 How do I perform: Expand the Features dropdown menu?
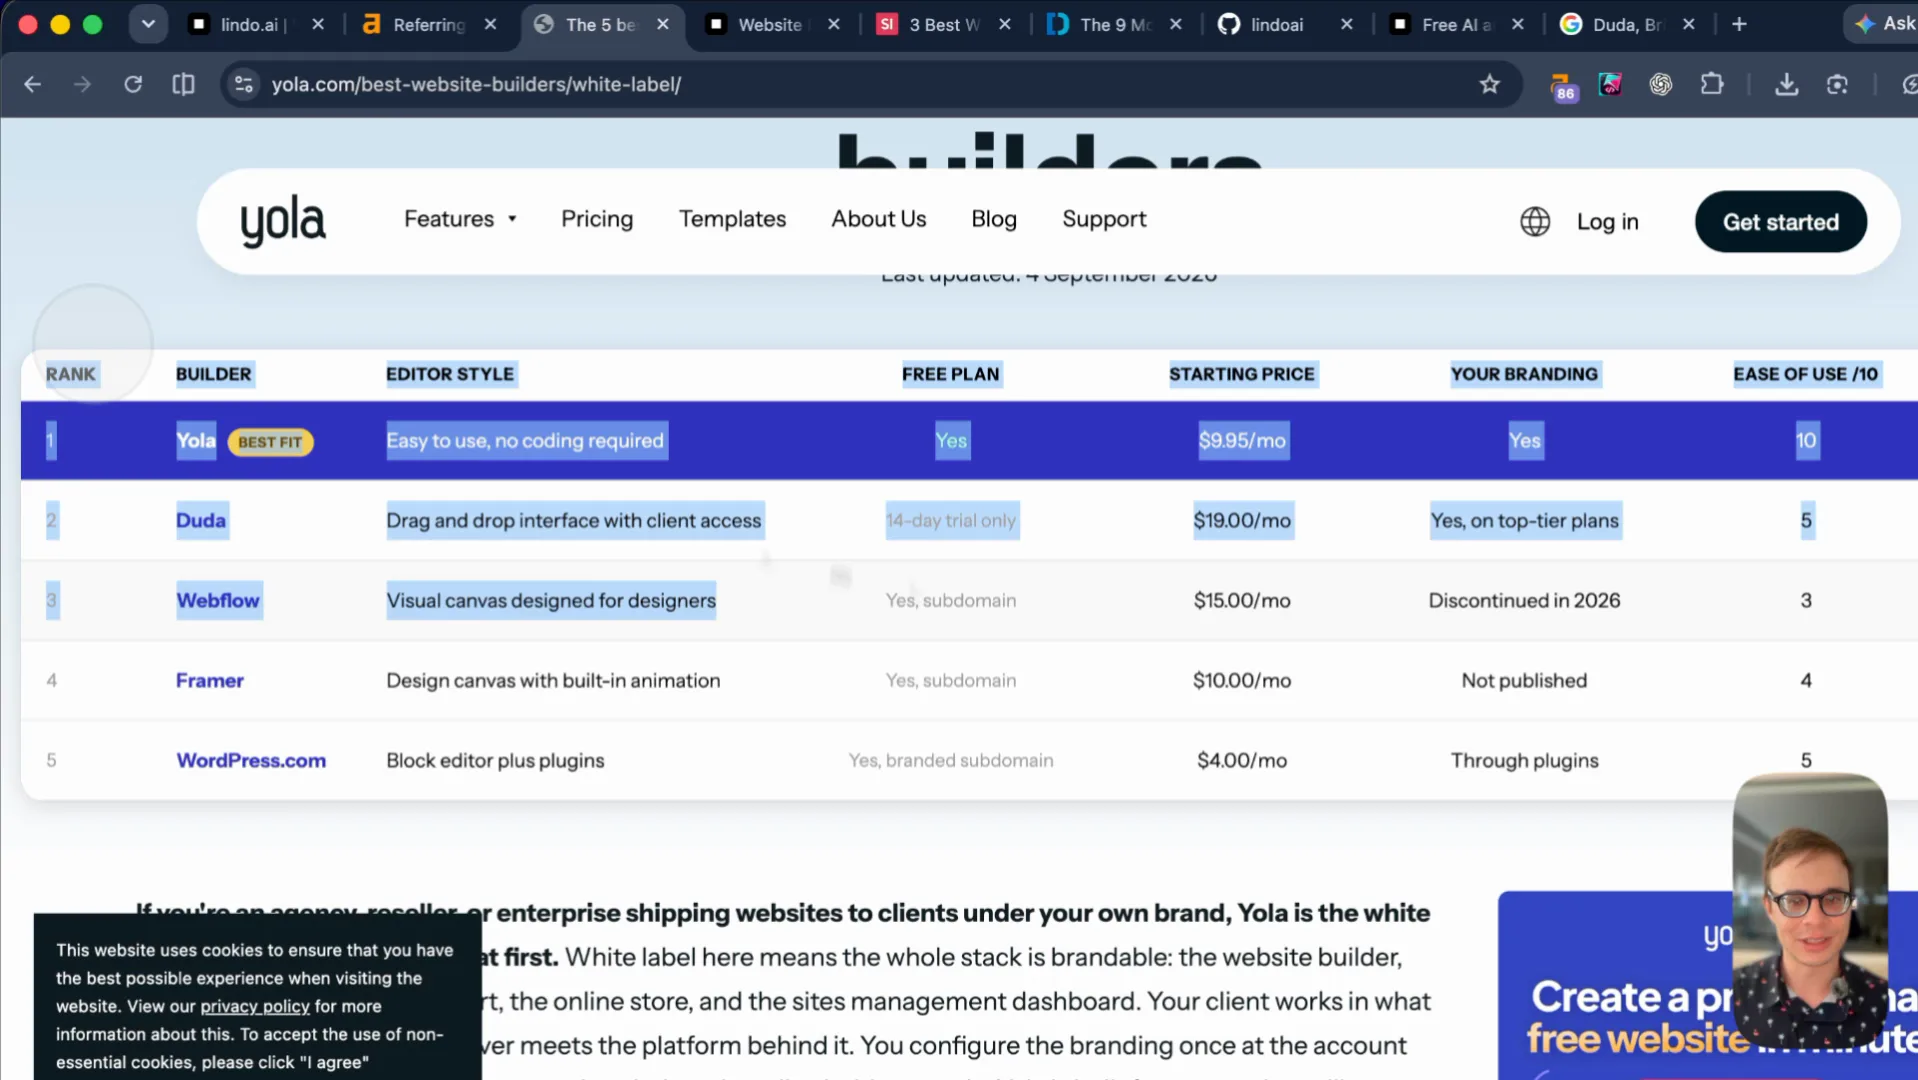click(460, 219)
